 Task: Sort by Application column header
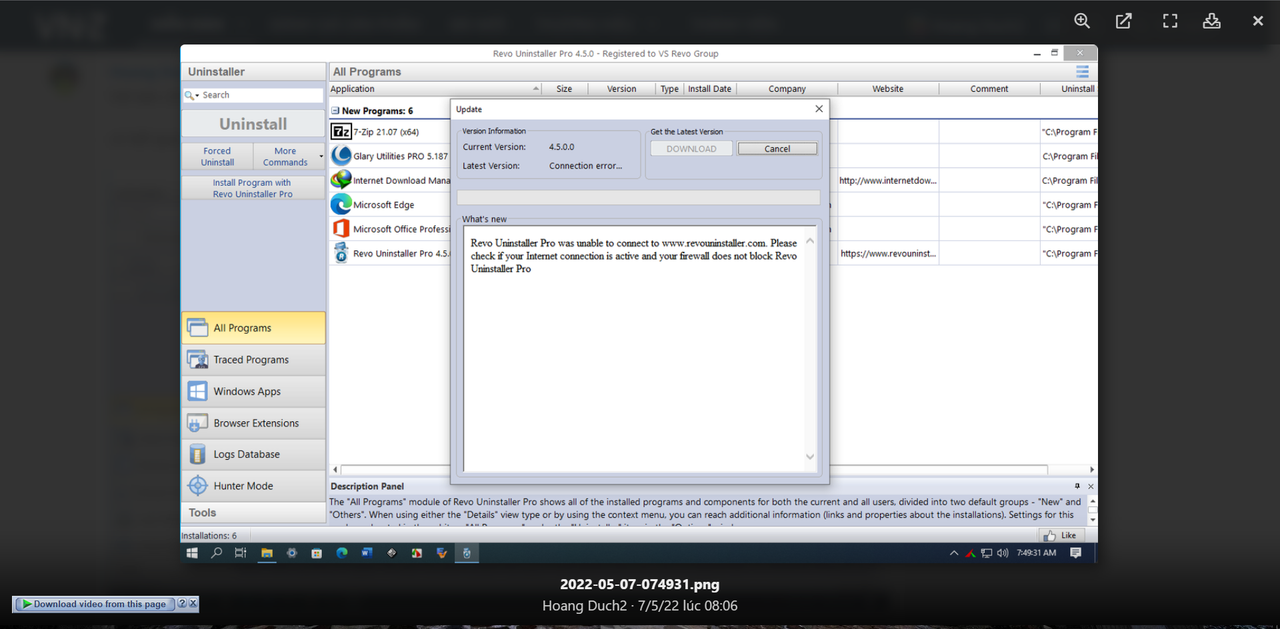coord(435,89)
